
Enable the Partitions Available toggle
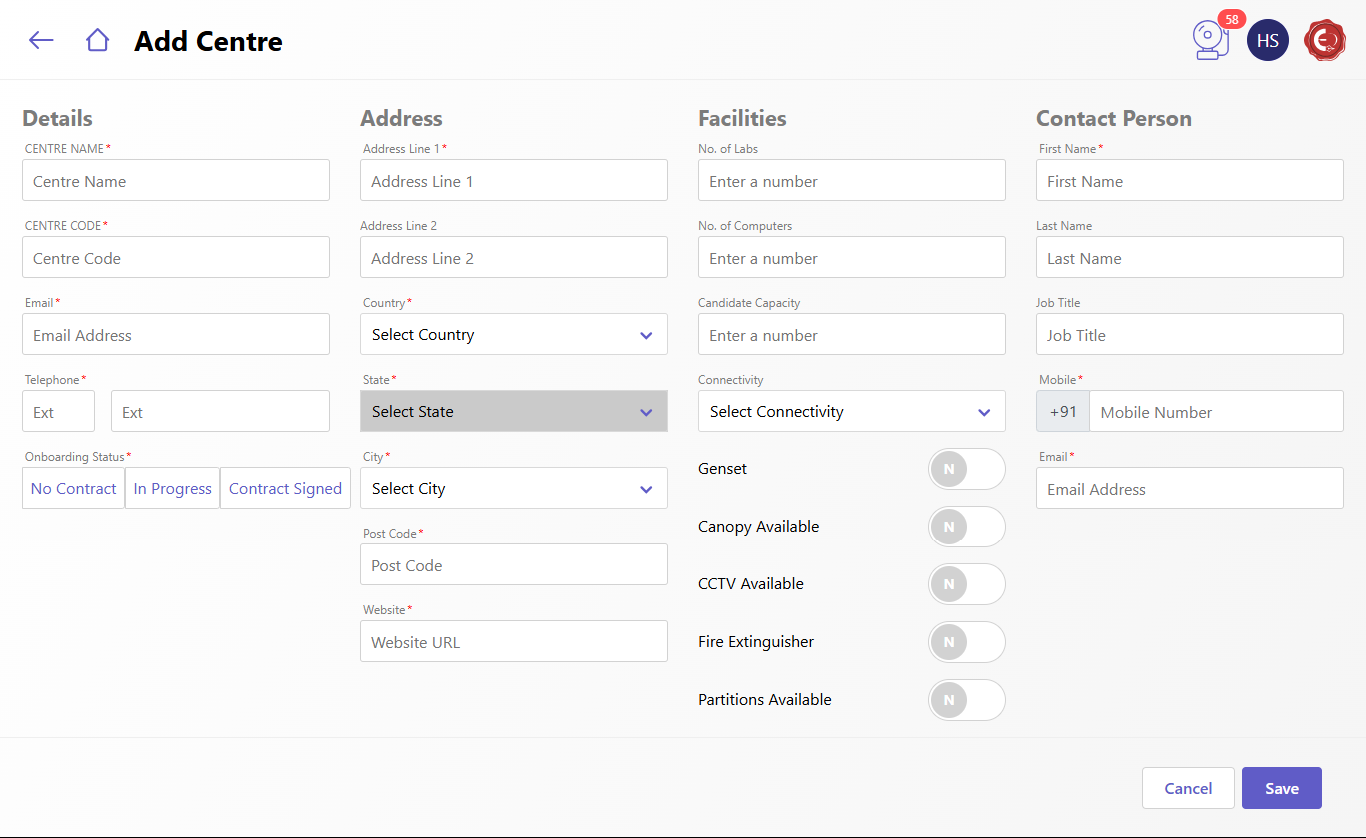point(966,700)
